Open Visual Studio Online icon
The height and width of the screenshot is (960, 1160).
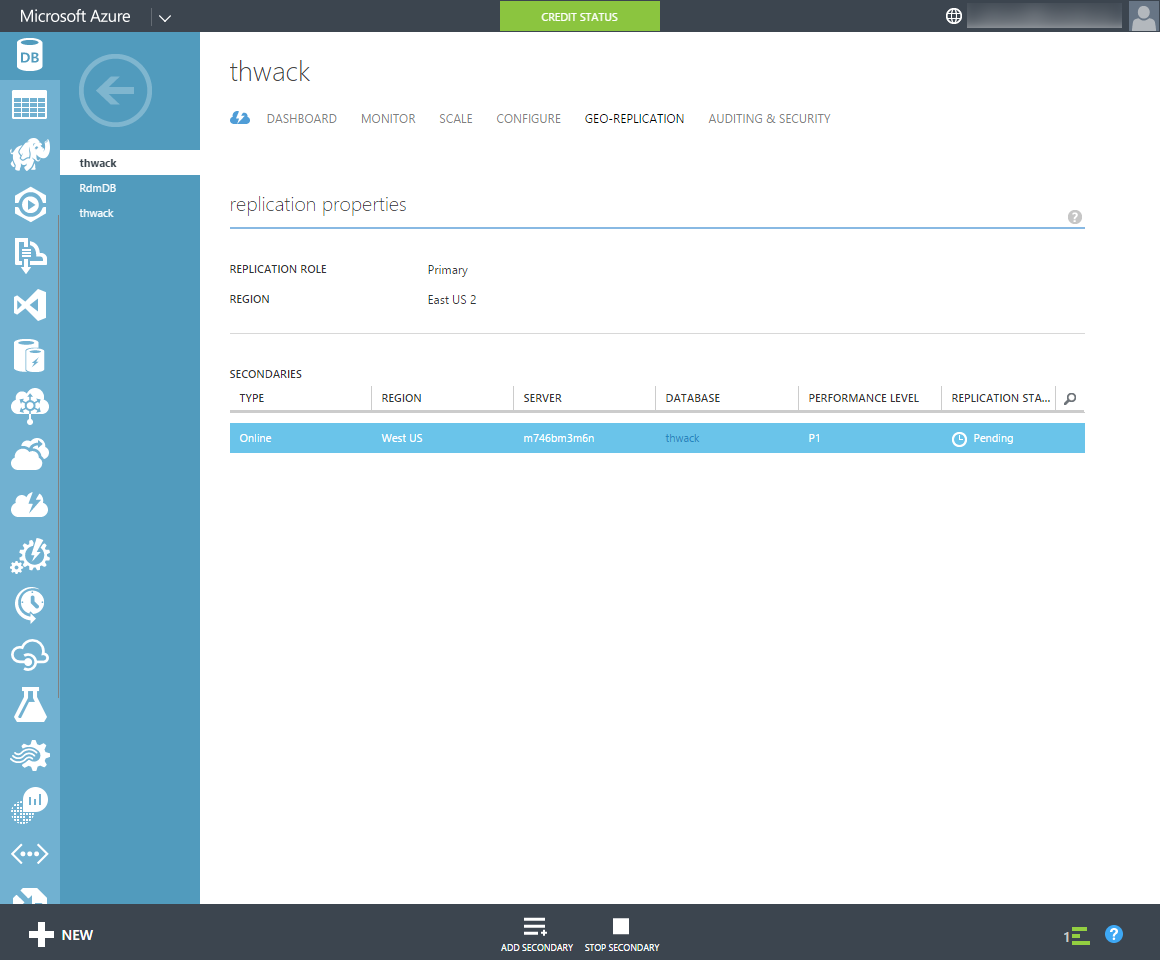(30, 305)
